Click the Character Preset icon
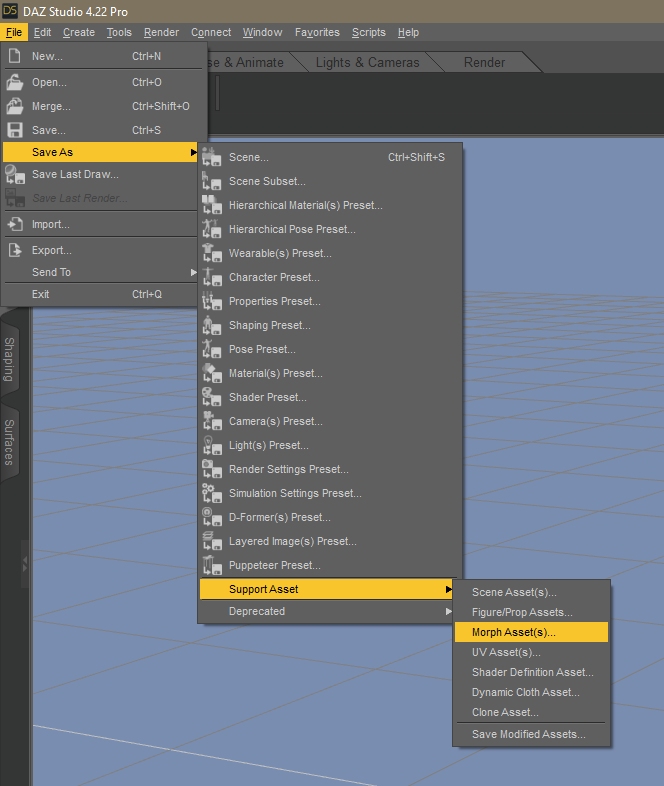Viewport: 664px width, 786px height. pyautogui.click(x=211, y=277)
